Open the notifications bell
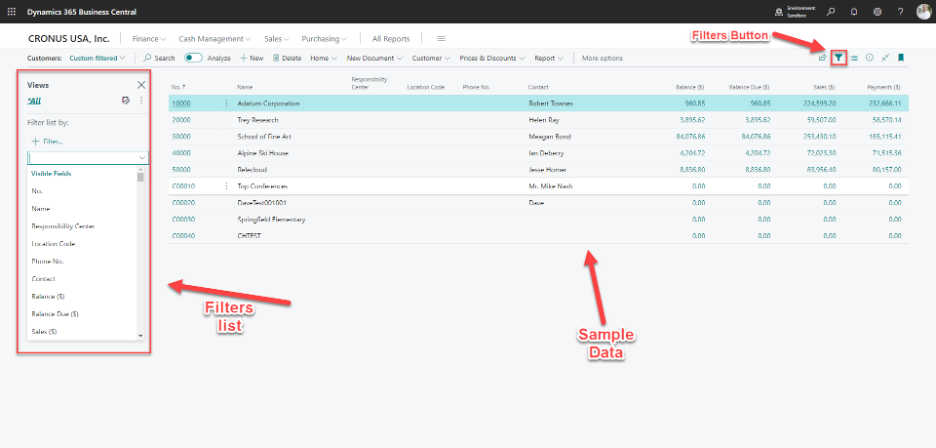This screenshot has height=448, width=936. click(854, 11)
